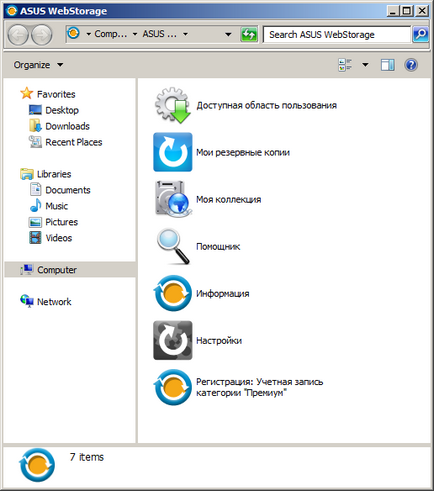Click the Мои резервные копии label
The height and width of the screenshot is (491, 434).
click(243, 152)
